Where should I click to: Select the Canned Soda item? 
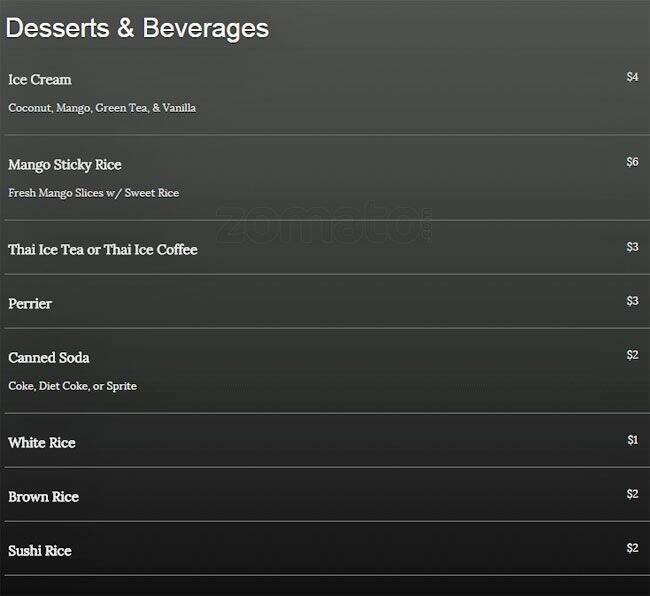(x=49, y=358)
